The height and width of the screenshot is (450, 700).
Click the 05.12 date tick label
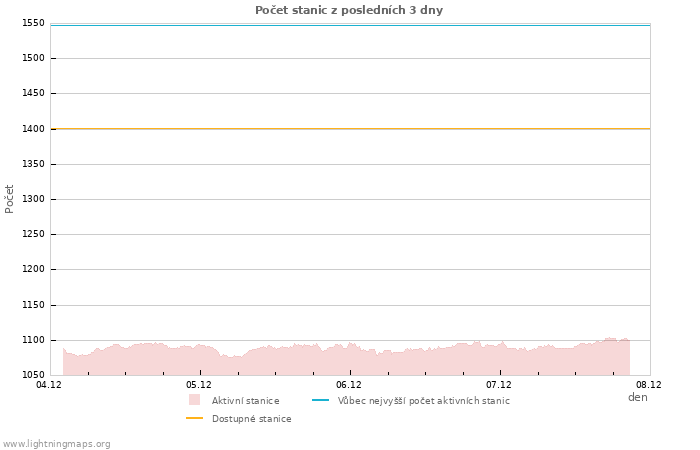click(x=199, y=384)
